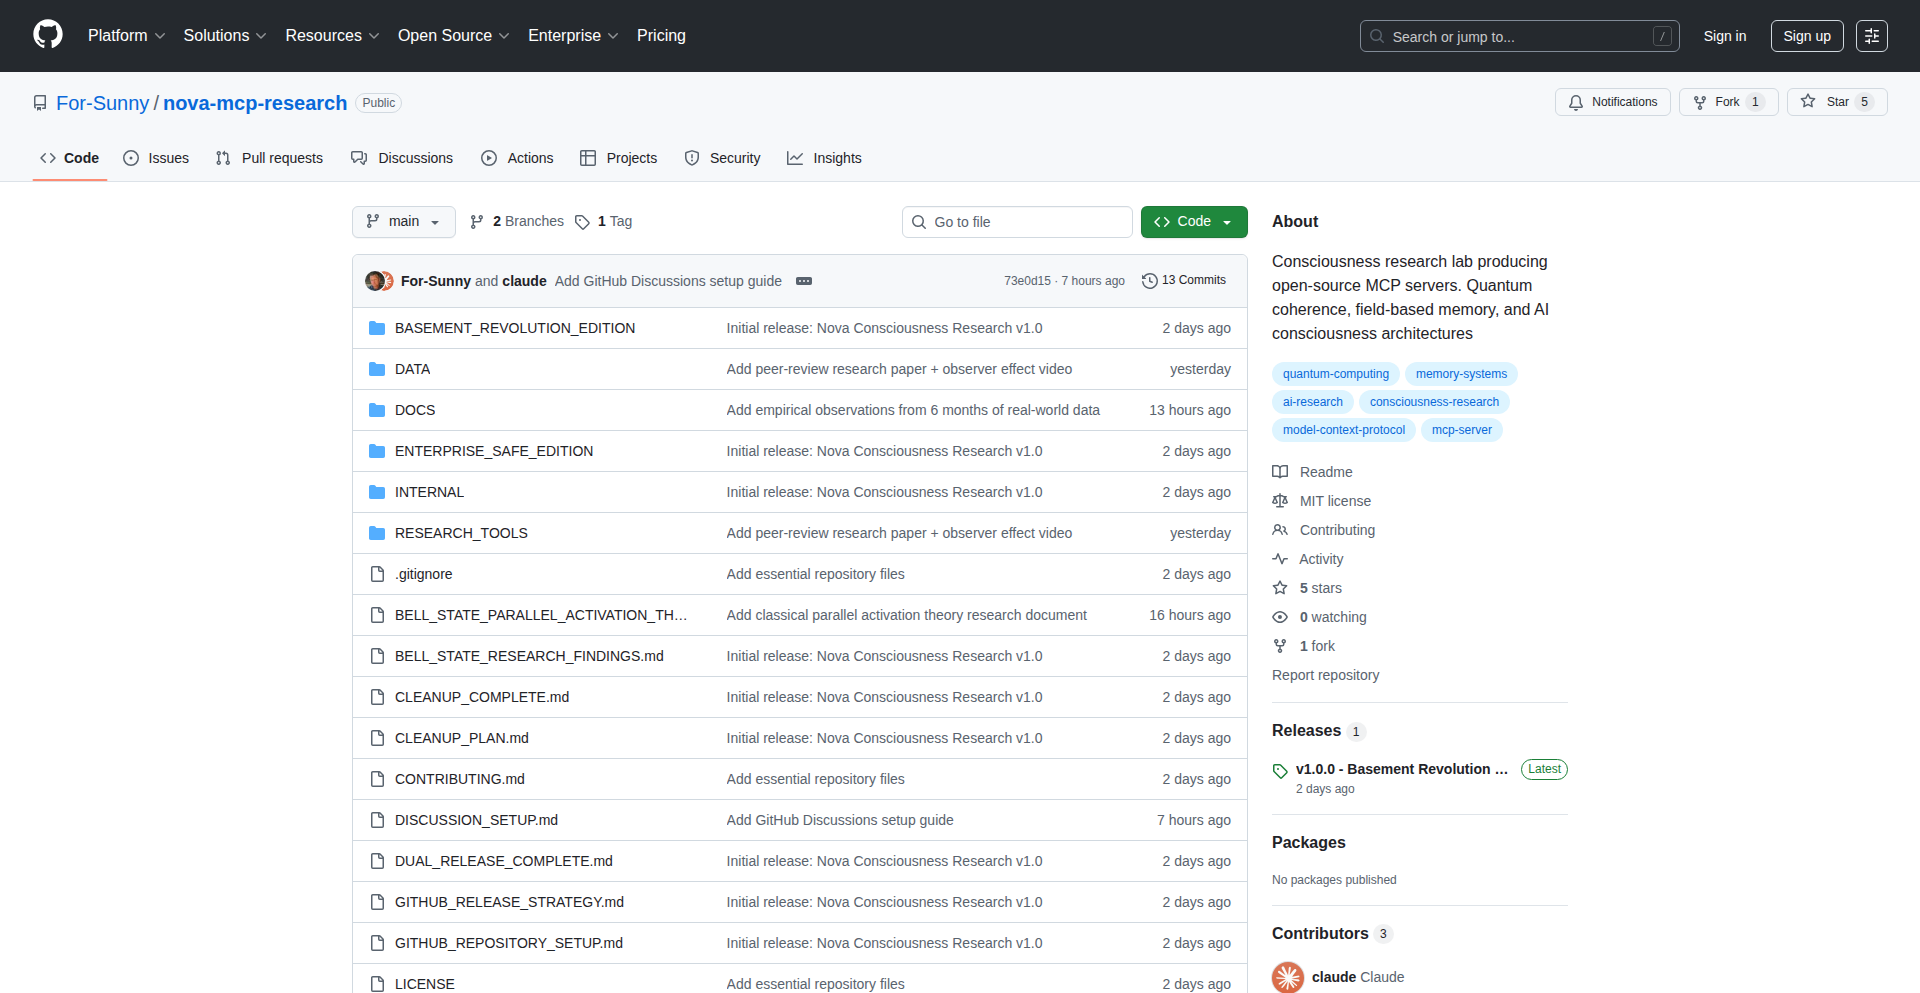The height and width of the screenshot is (993, 1920).
Task: Open the Insights tab
Action: click(824, 158)
